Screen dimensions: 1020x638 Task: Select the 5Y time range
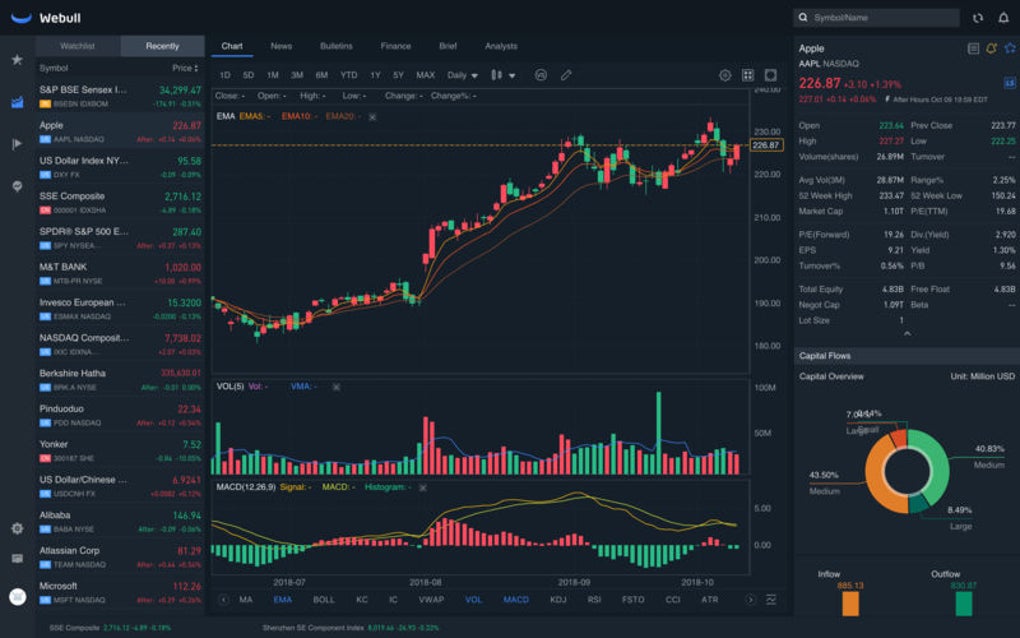[x=398, y=75]
